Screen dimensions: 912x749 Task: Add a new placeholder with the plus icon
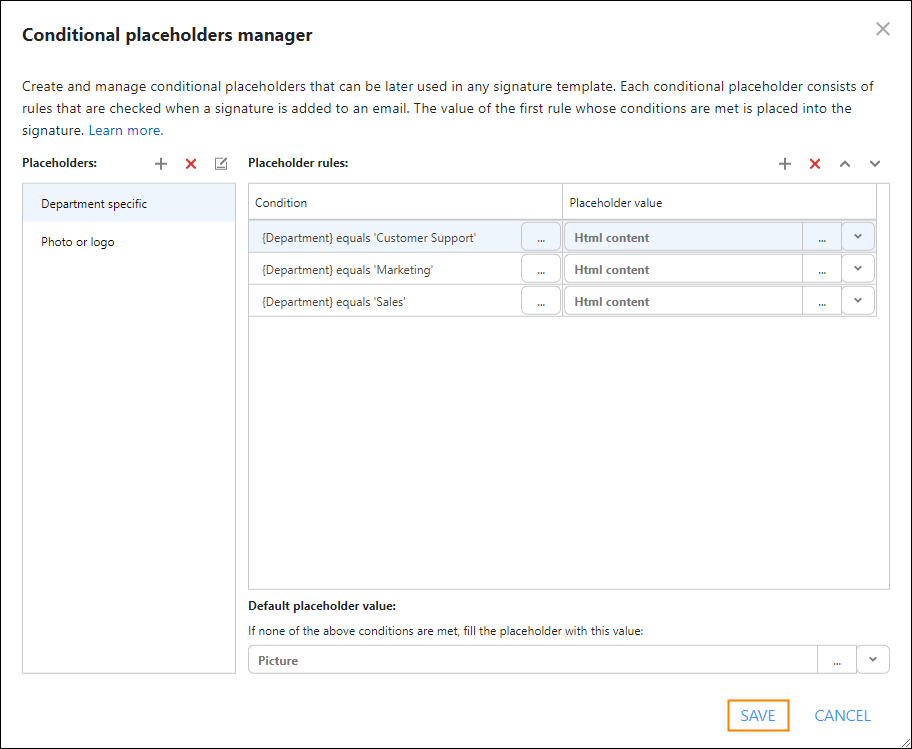click(x=161, y=163)
